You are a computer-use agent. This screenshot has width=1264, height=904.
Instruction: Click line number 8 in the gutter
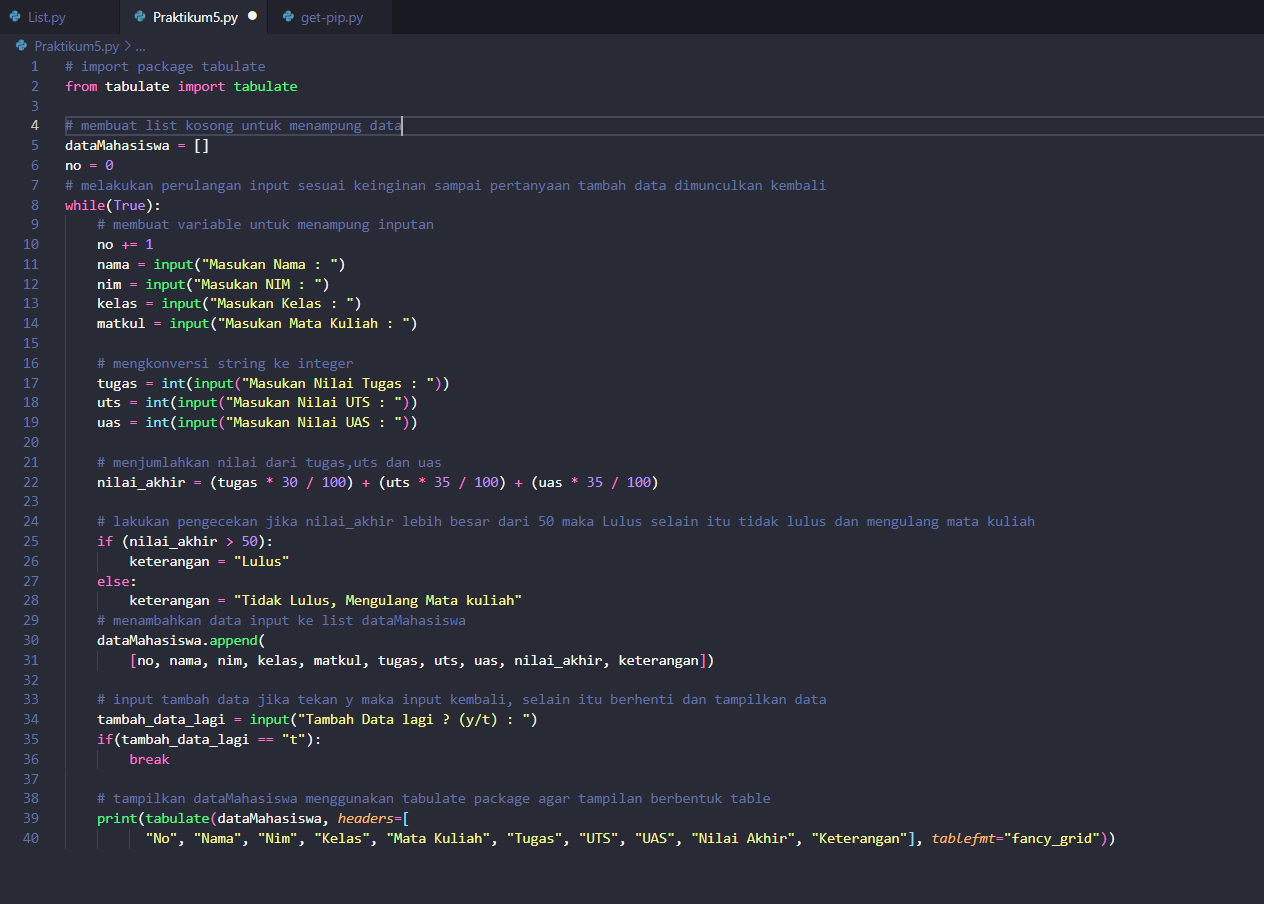click(34, 204)
